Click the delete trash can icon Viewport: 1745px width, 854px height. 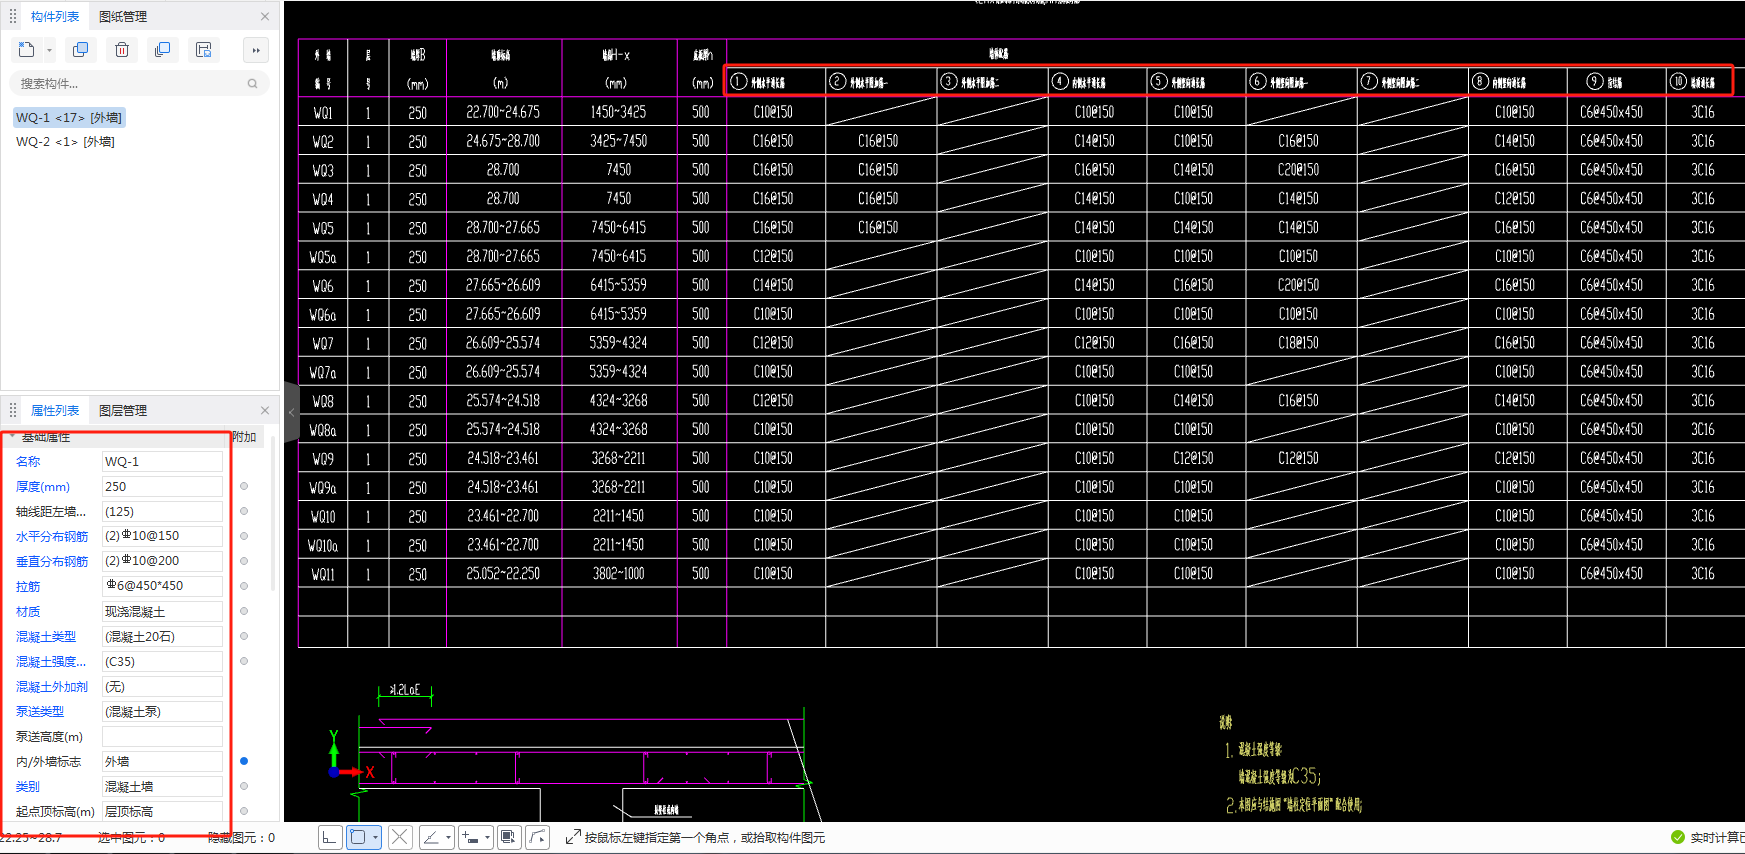122,50
